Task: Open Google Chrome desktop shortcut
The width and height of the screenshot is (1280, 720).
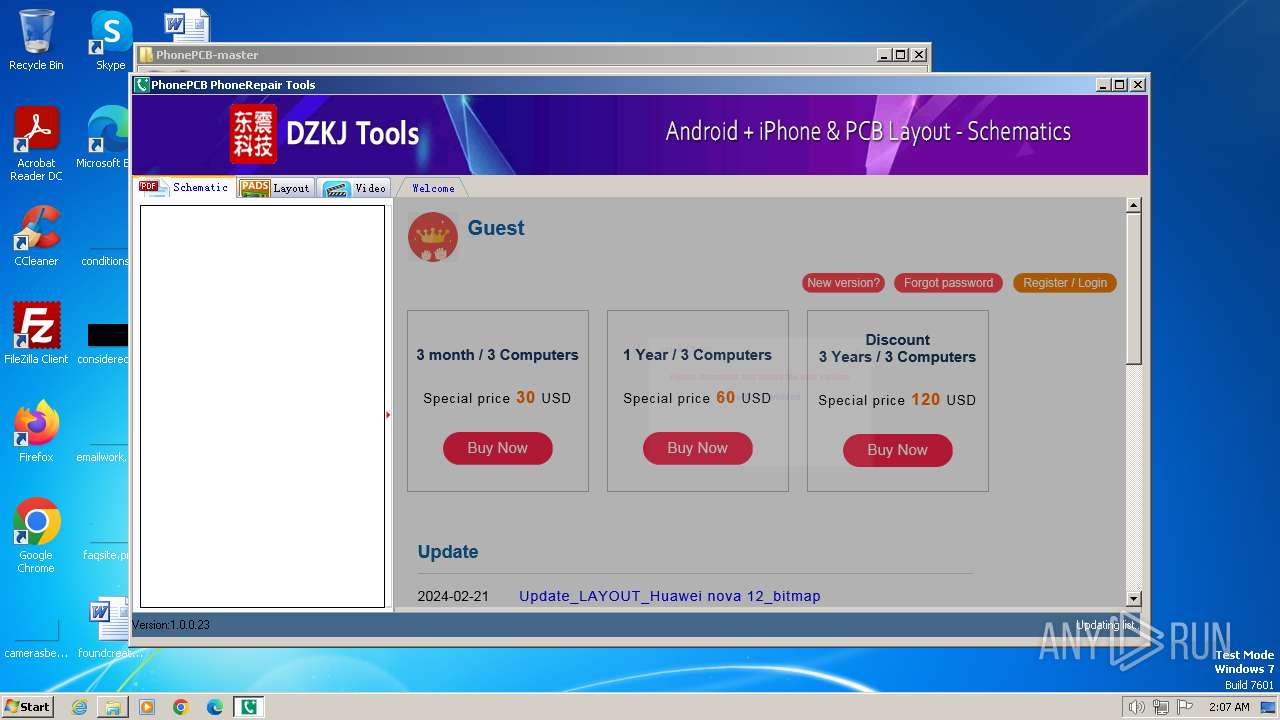Action: click(x=36, y=536)
